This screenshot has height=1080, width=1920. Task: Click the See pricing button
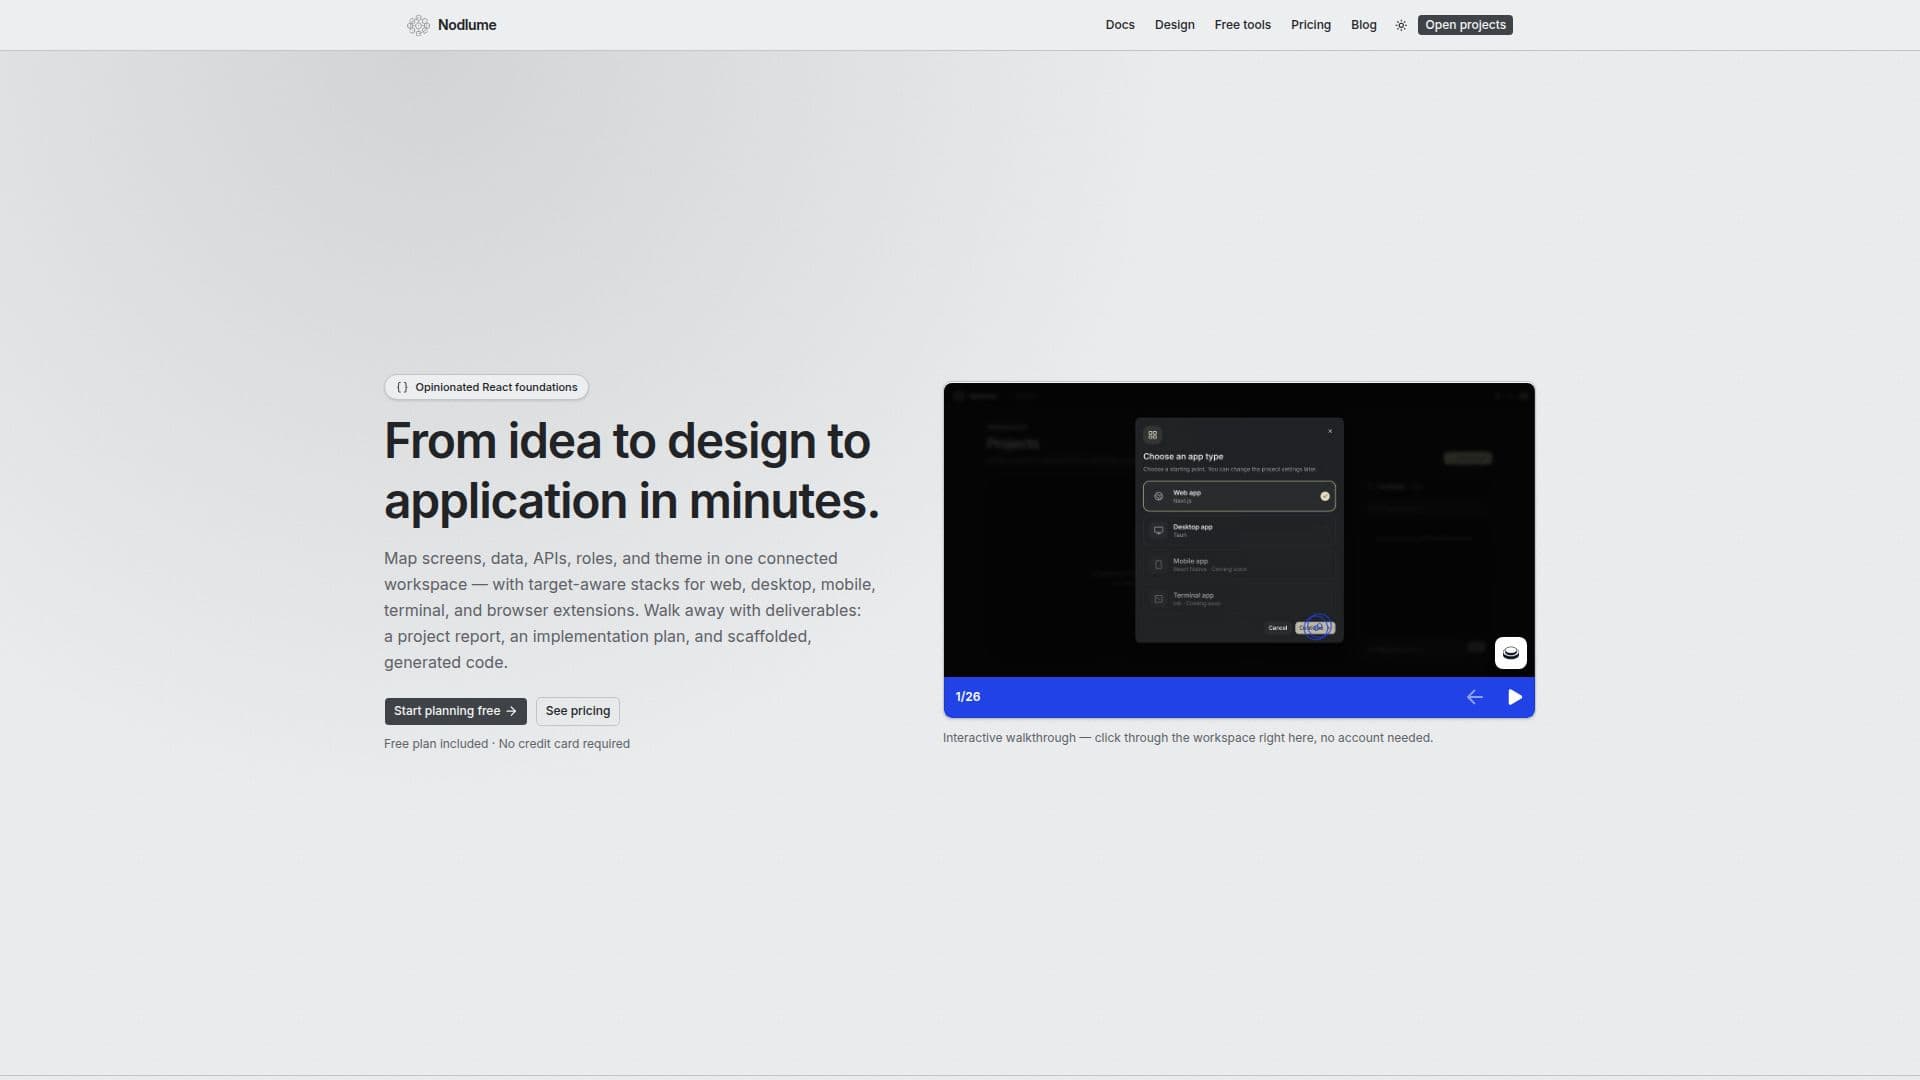tap(578, 711)
